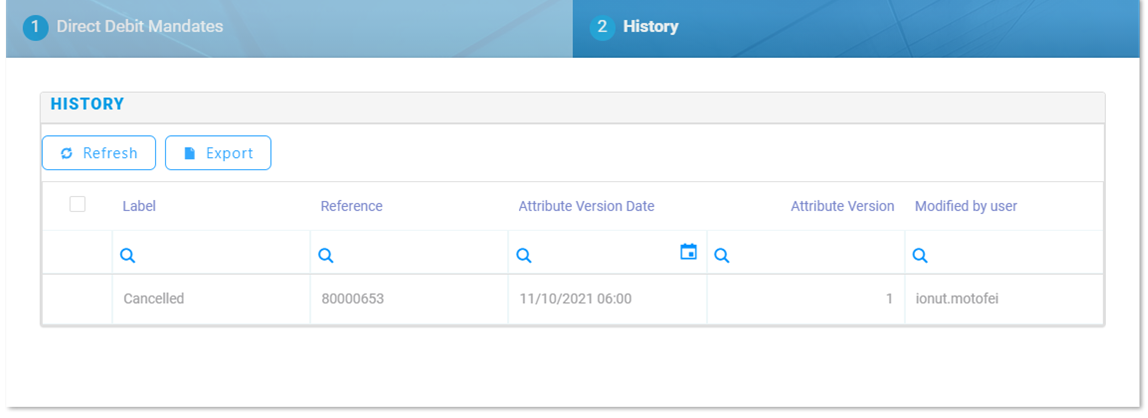Select the History tab

click(650, 27)
